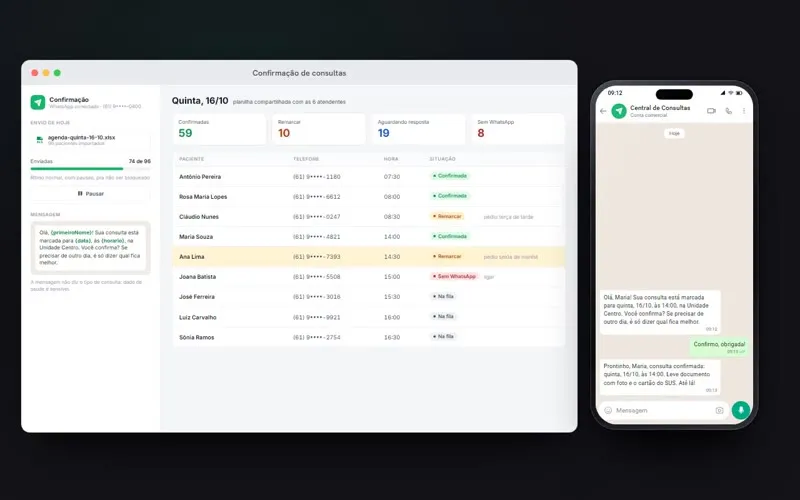
Task: Tap the Central de Consultas profile avatar
Action: [x=619, y=111]
